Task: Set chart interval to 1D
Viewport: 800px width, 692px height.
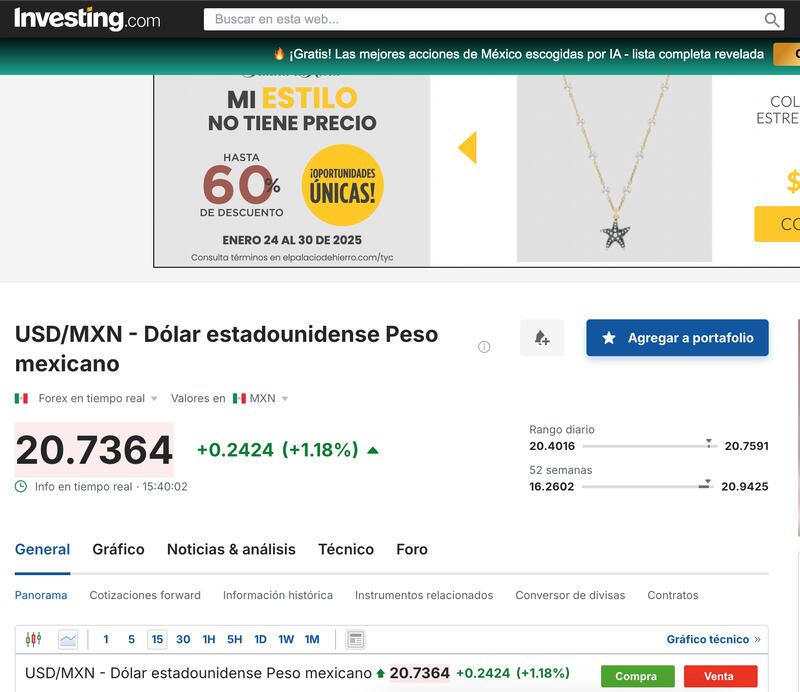Action: click(260, 639)
